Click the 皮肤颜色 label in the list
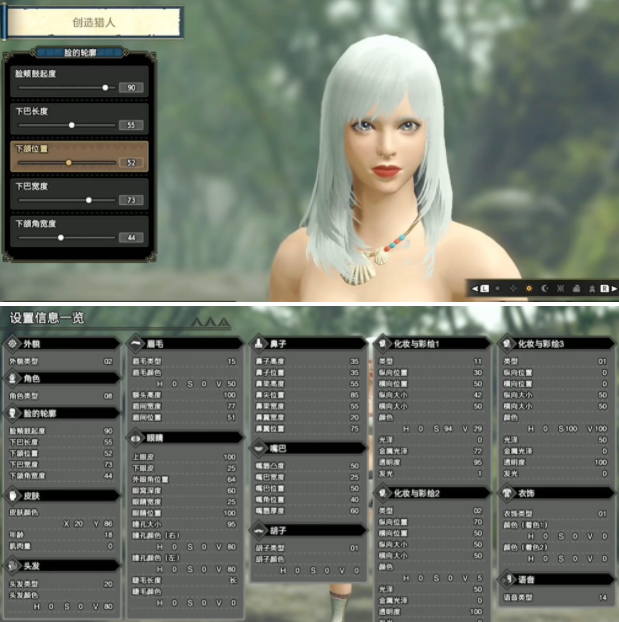The height and width of the screenshot is (622, 619). 24,512
